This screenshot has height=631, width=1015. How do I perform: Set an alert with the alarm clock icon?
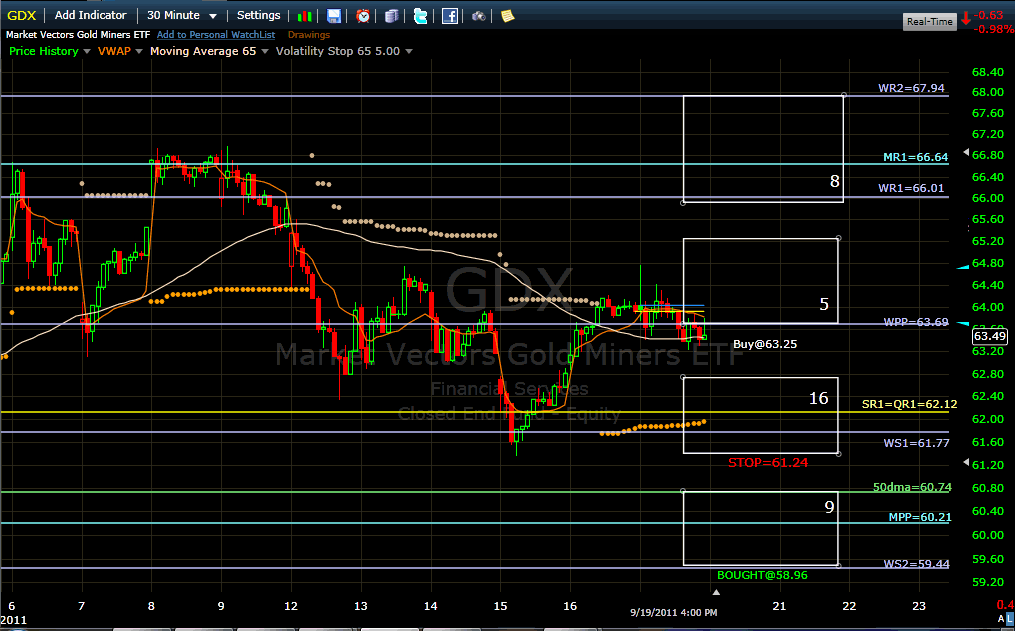(x=362, y=16)
